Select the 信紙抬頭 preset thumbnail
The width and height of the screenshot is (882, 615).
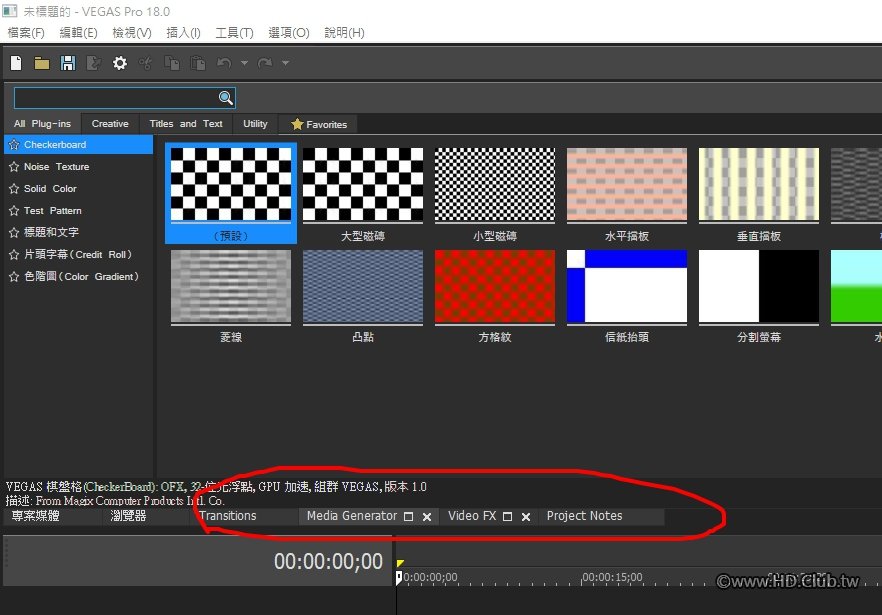pos(627,286)
